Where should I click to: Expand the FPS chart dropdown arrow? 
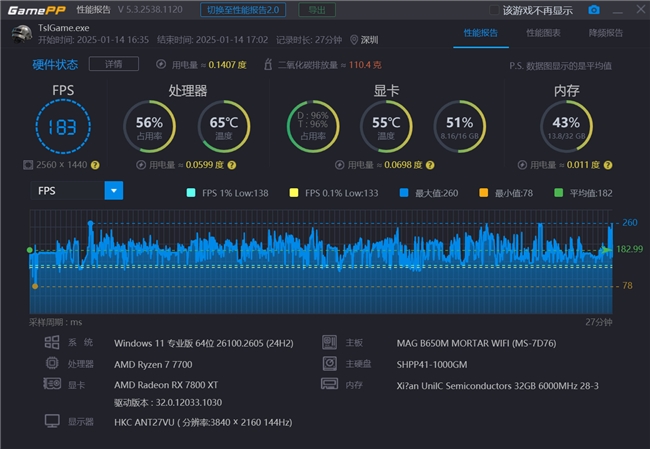point(114,191)
